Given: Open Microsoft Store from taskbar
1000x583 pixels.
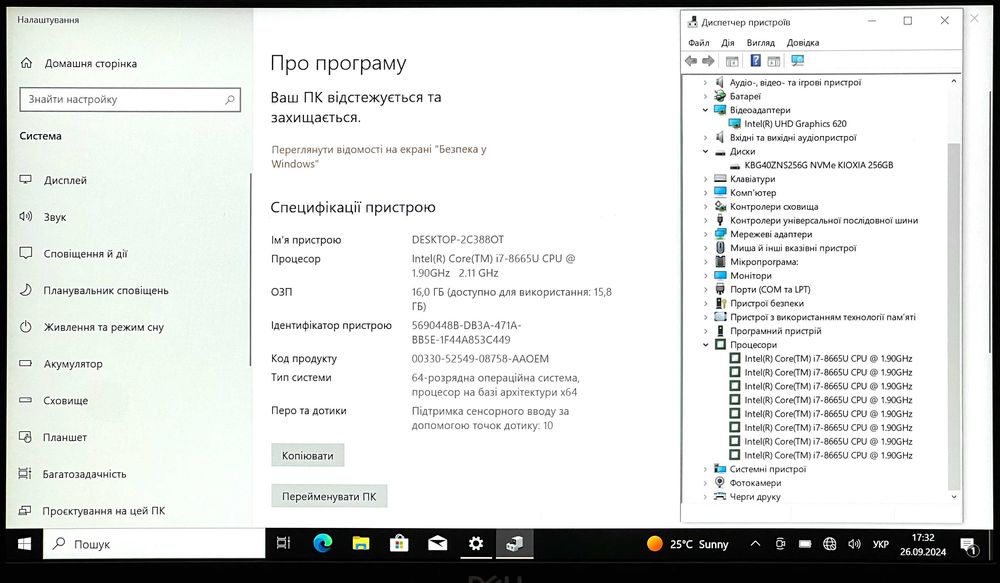Looking at the screenshot, I should point(399,543).
